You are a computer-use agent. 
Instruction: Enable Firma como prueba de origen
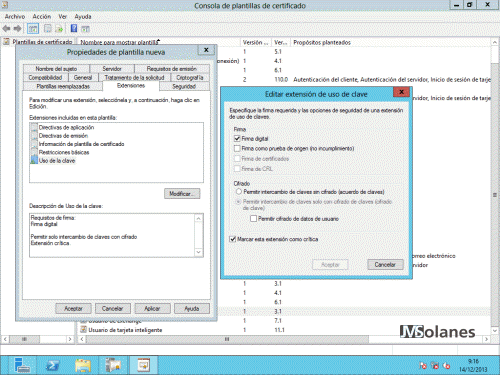click(x=237, y=148)
